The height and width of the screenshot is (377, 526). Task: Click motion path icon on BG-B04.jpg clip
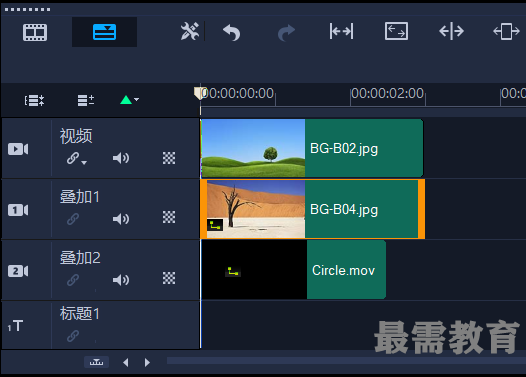(x=215, y=225)
